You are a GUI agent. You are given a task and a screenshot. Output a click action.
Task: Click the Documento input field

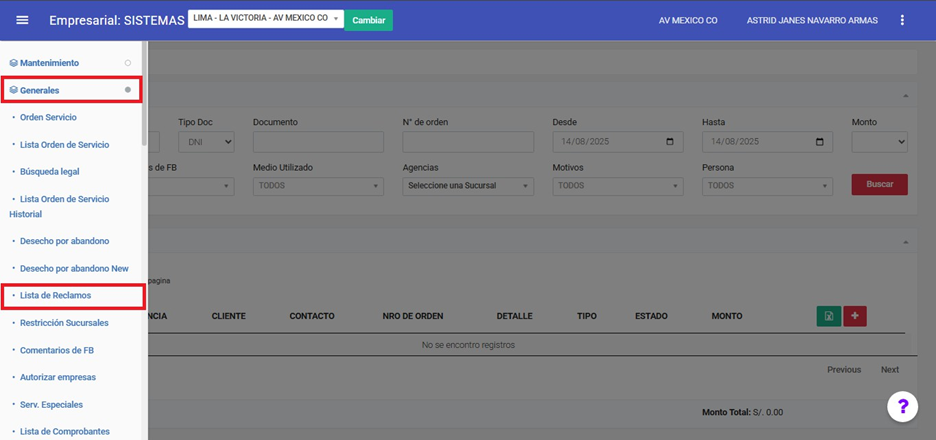[318, 142]
